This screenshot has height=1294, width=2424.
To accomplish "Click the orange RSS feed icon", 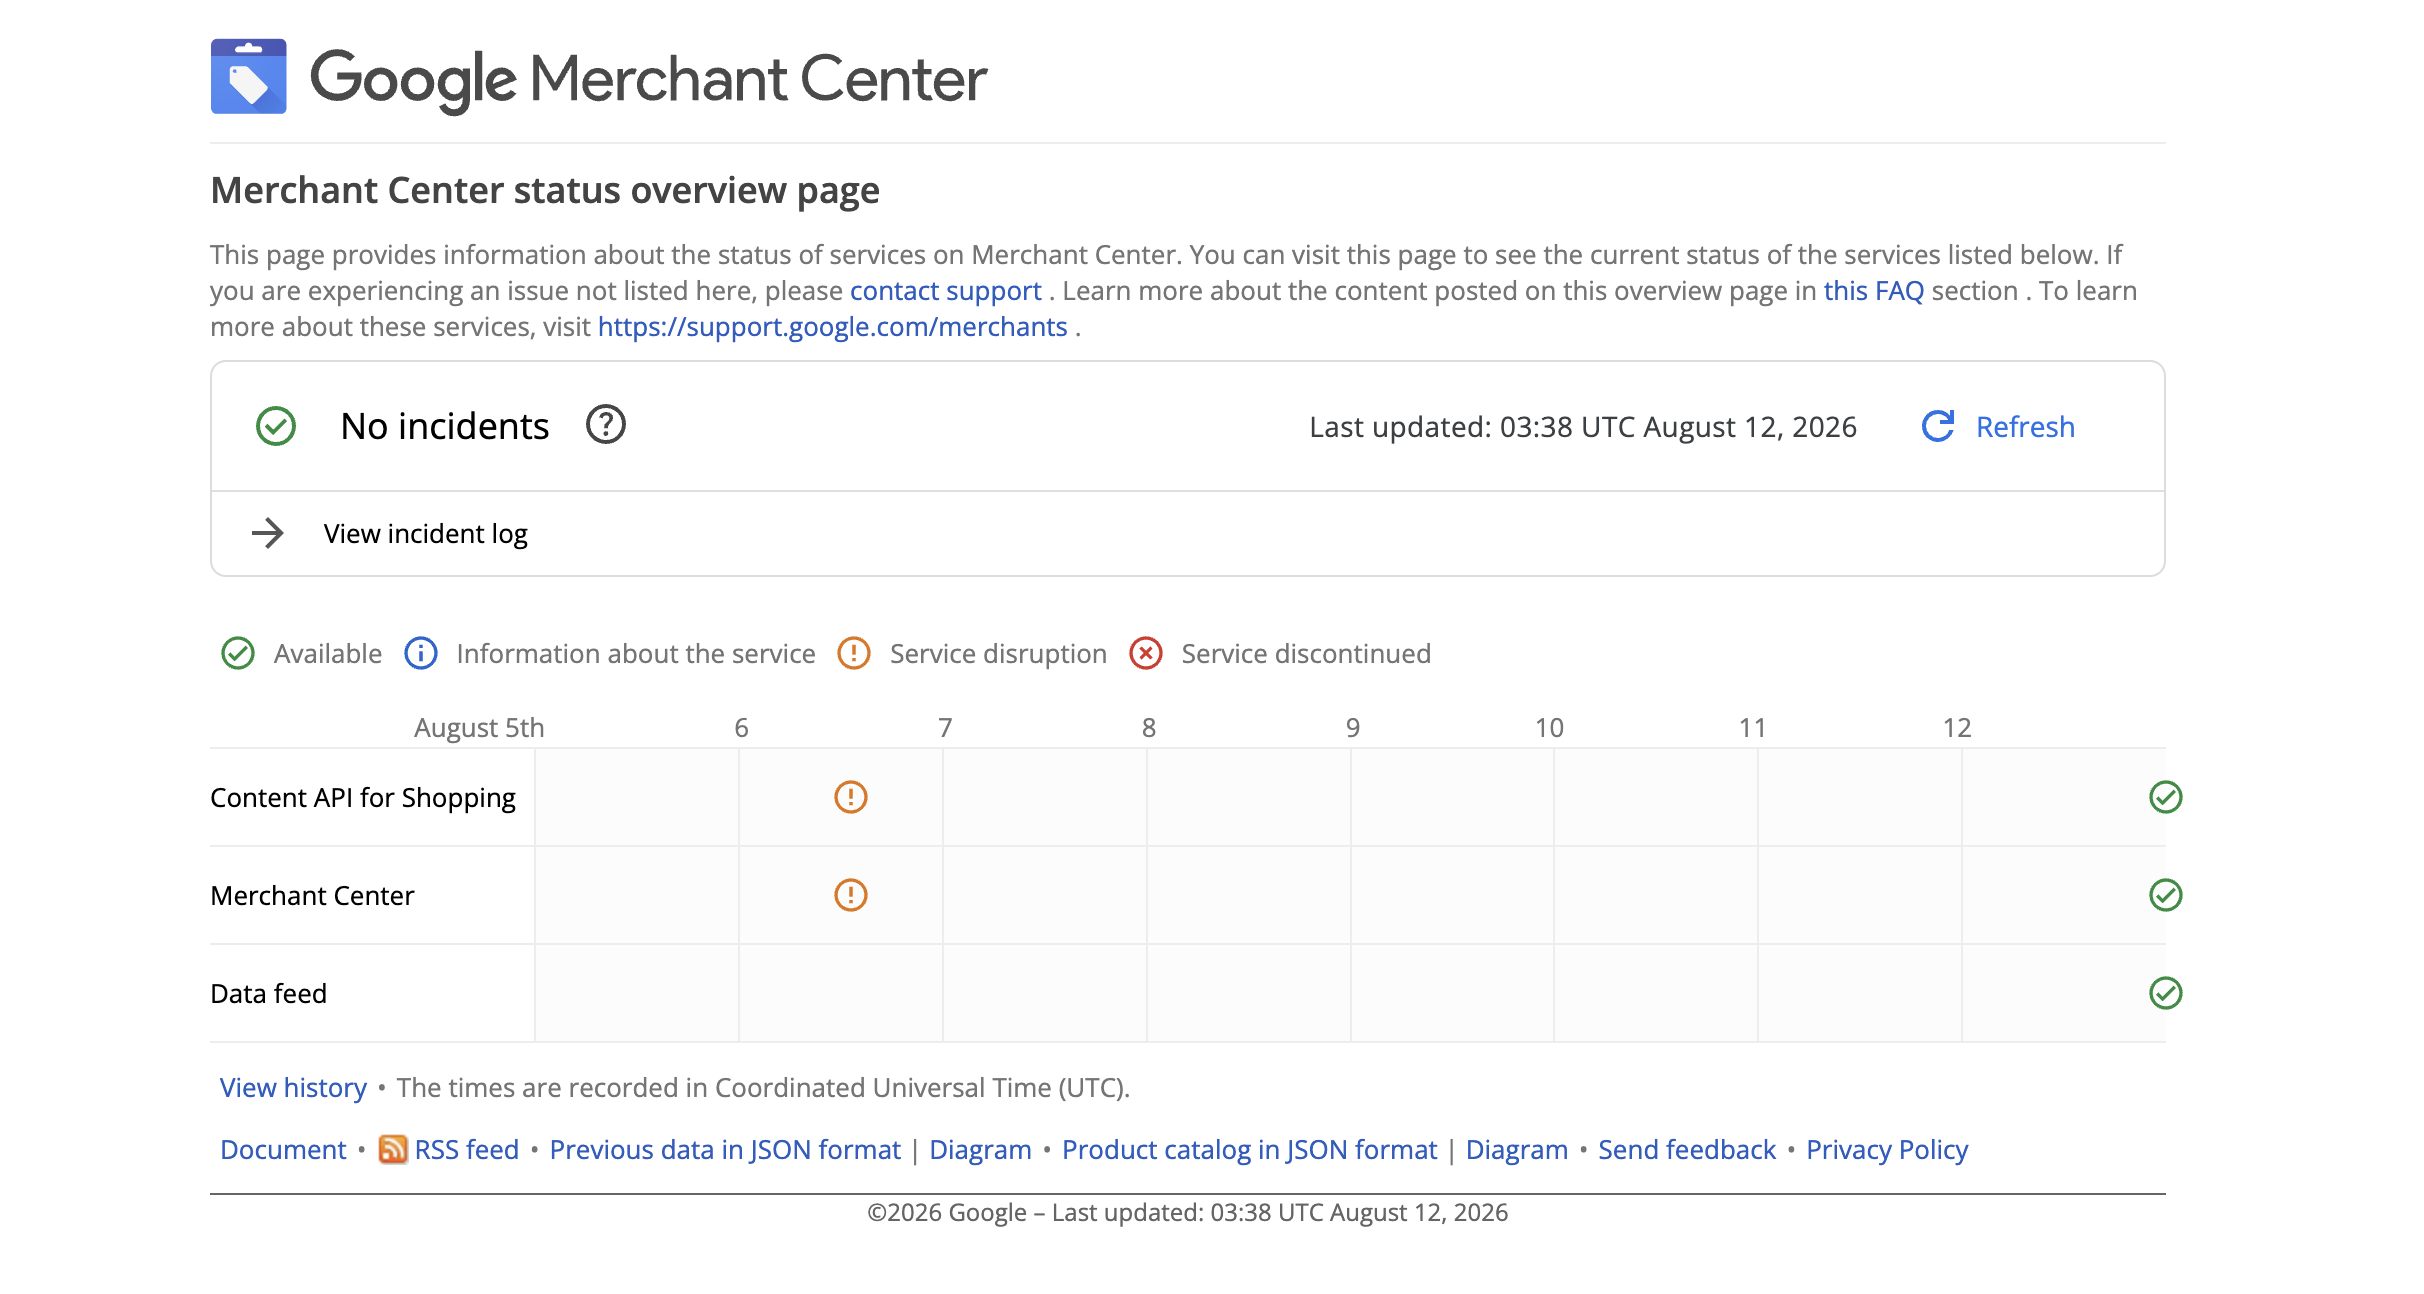I will pos(393,1150).
